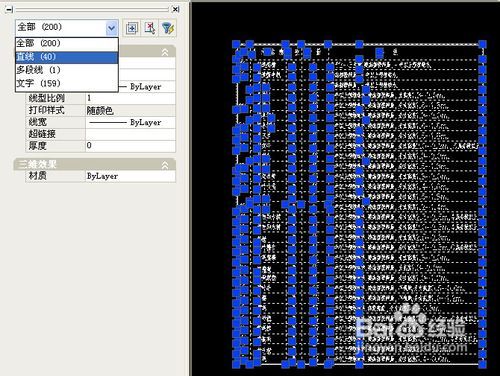500x376 pixels.
Task: Open Quick Select funnel icon
Action: point(168,28)
